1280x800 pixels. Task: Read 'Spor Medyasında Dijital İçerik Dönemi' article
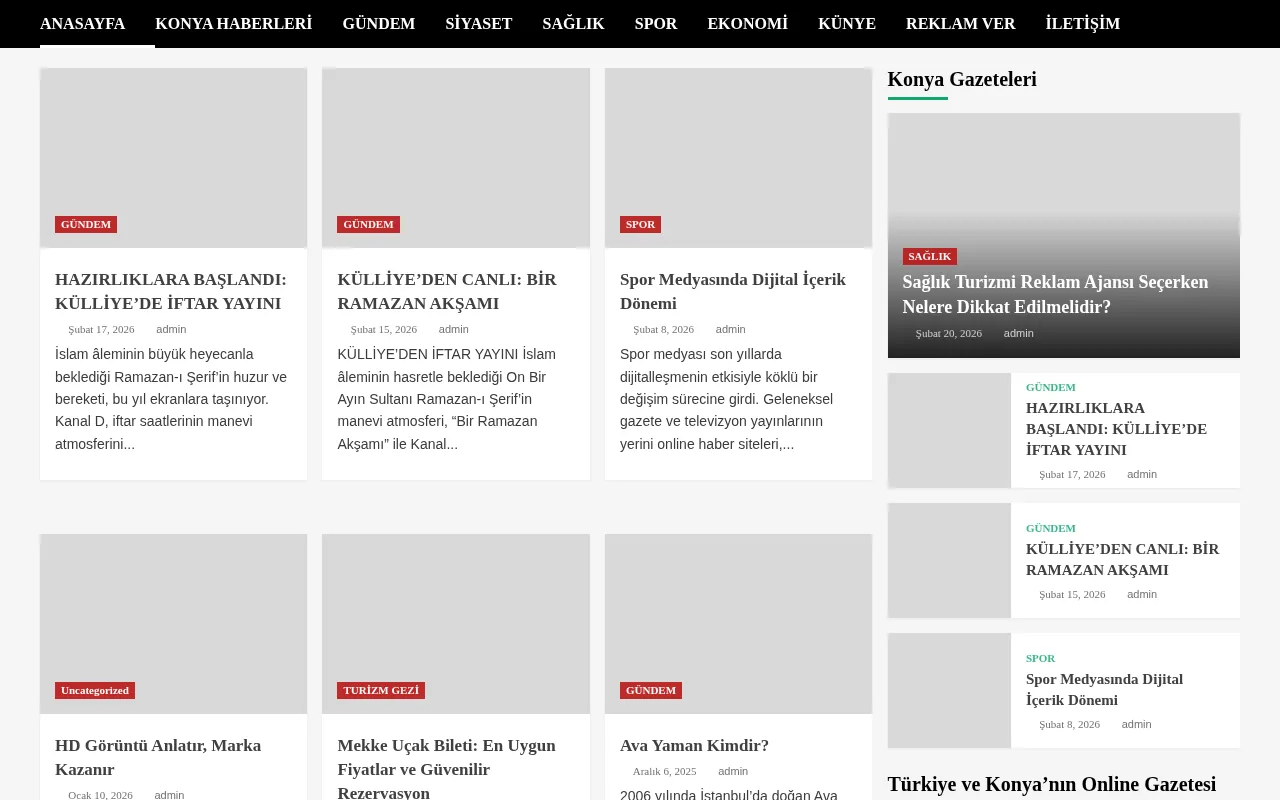(x=732, y=291)
